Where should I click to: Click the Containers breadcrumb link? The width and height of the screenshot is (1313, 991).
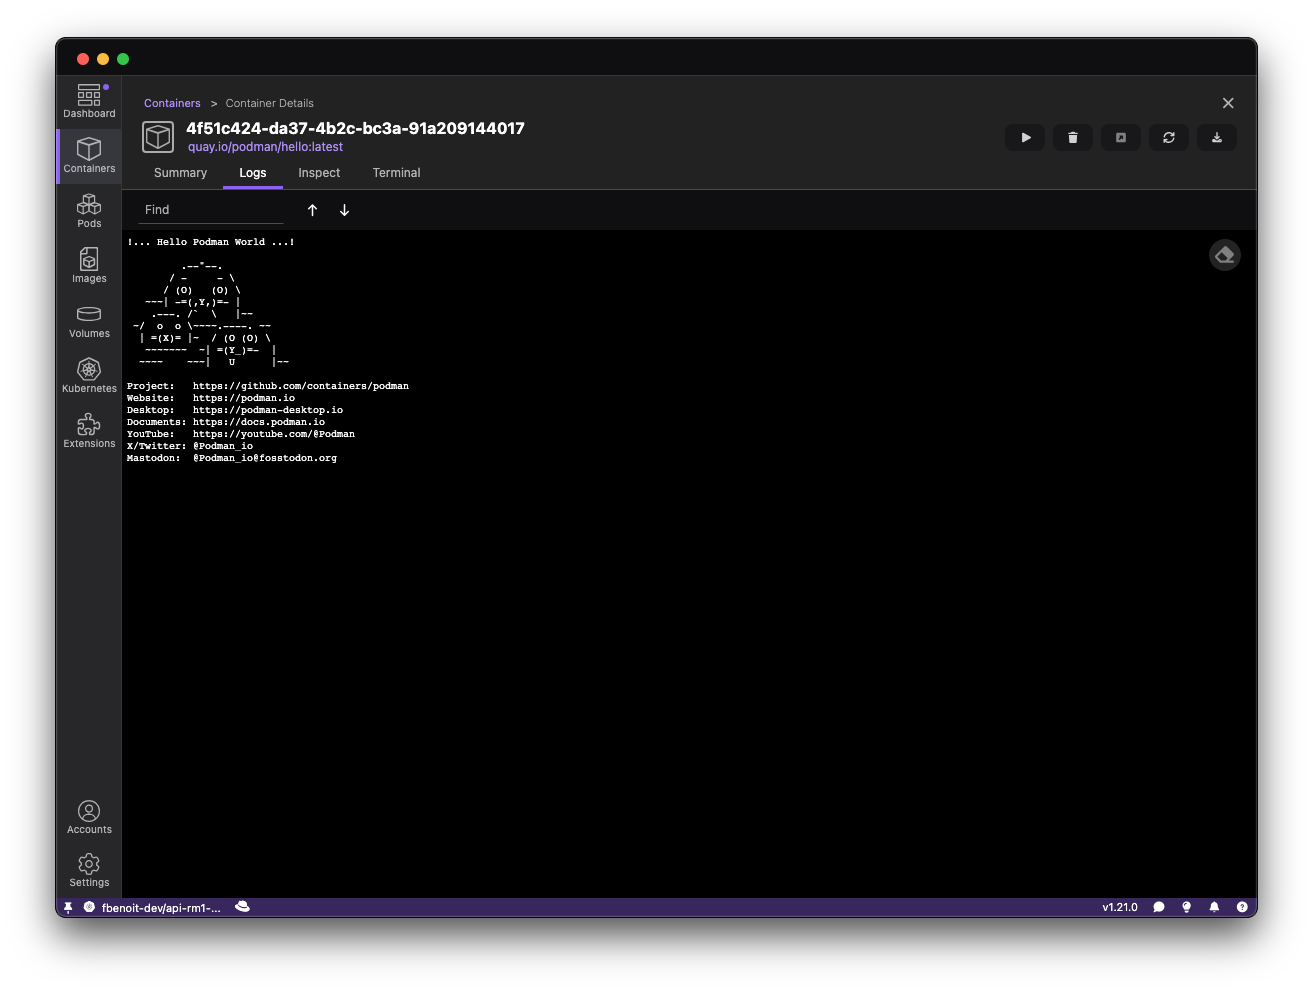(172, 103)
